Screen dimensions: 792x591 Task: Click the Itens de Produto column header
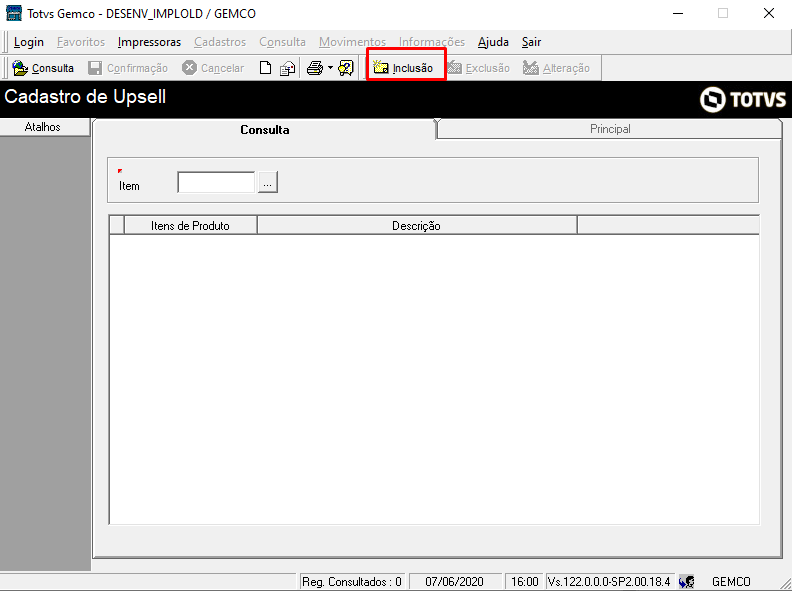190,225
